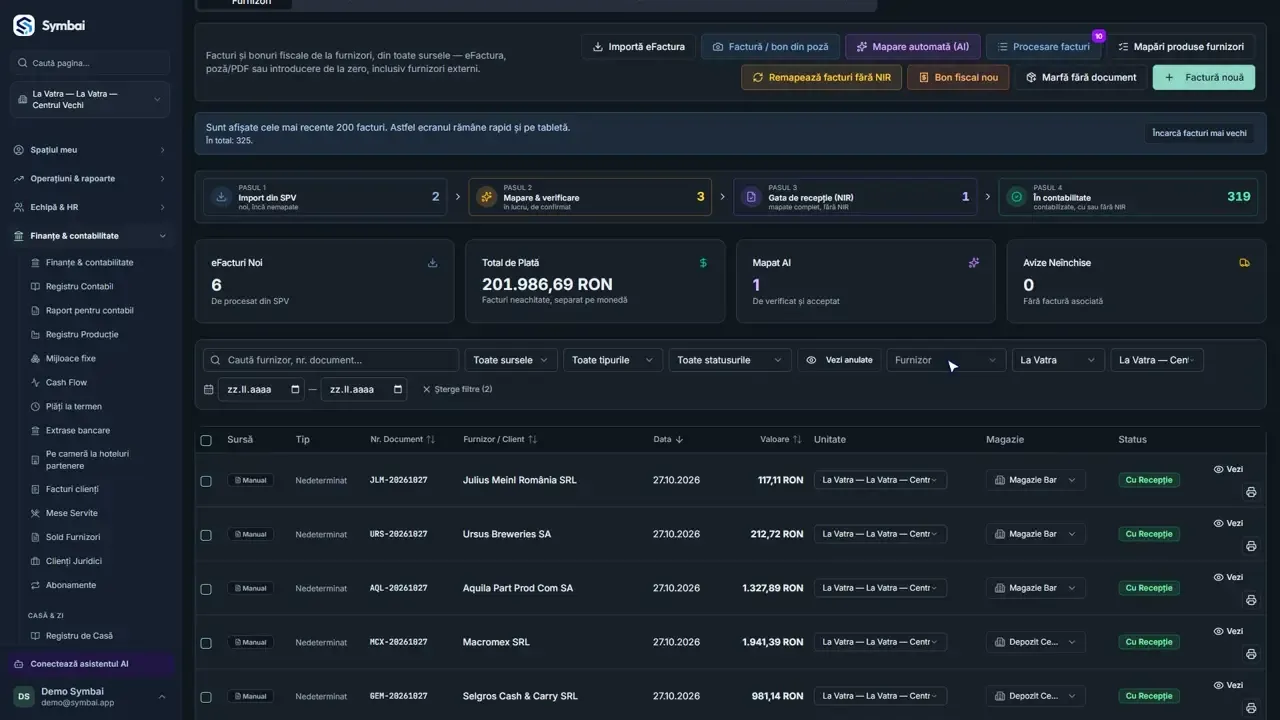
Task: Open Registru Contabil in the sidebar
Action: click(79, 287)
